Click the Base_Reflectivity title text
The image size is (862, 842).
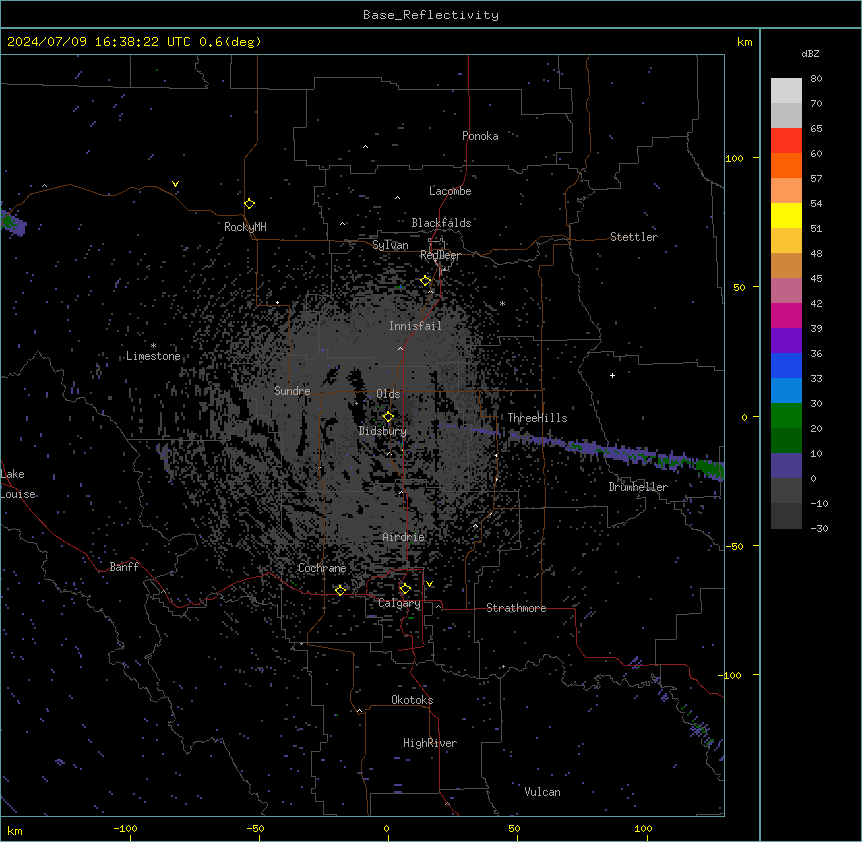point(431,15)
